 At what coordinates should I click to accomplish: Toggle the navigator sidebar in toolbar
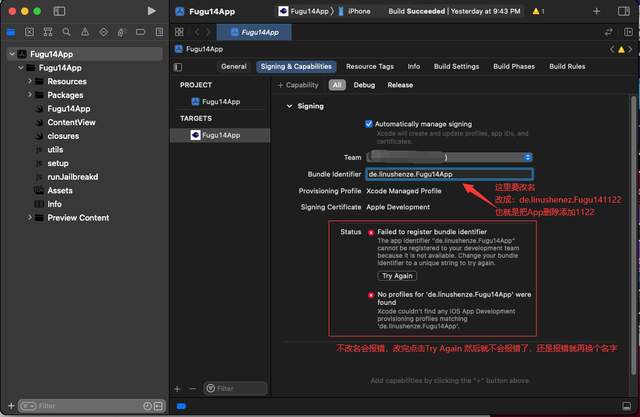click(59, 11)
